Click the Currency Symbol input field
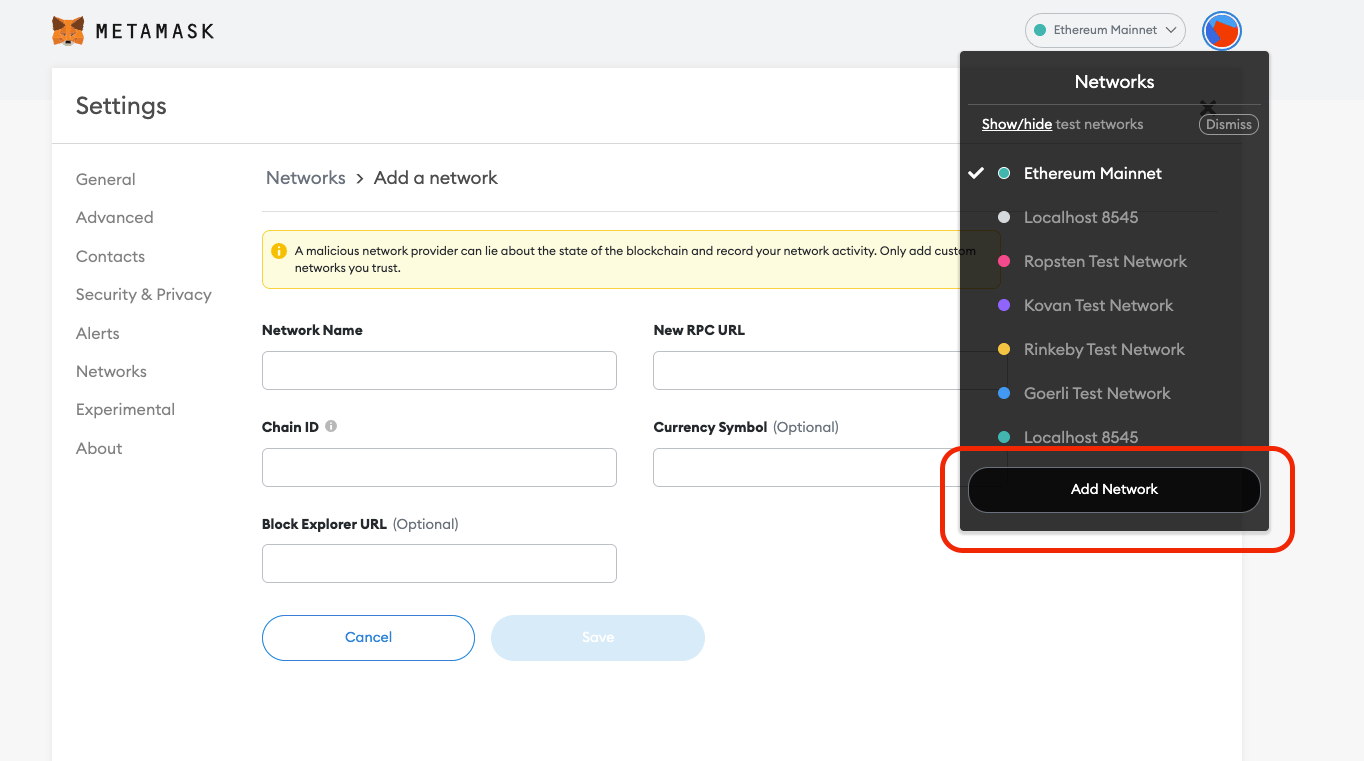1364x761 pixels. click(830, 467)
